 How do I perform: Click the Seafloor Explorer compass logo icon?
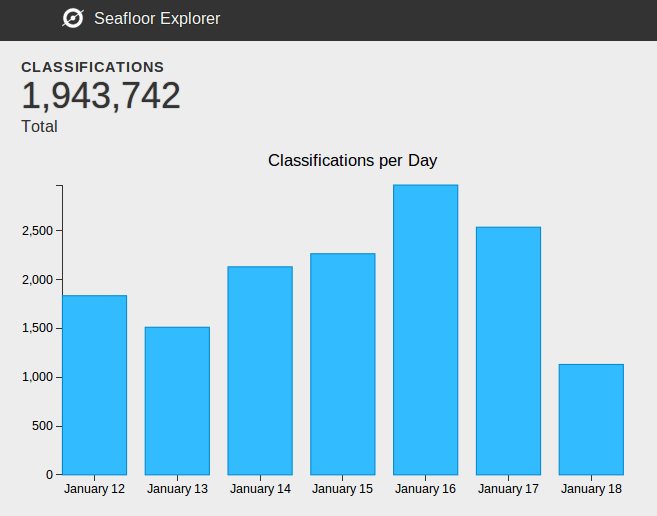tap(73, 18)
